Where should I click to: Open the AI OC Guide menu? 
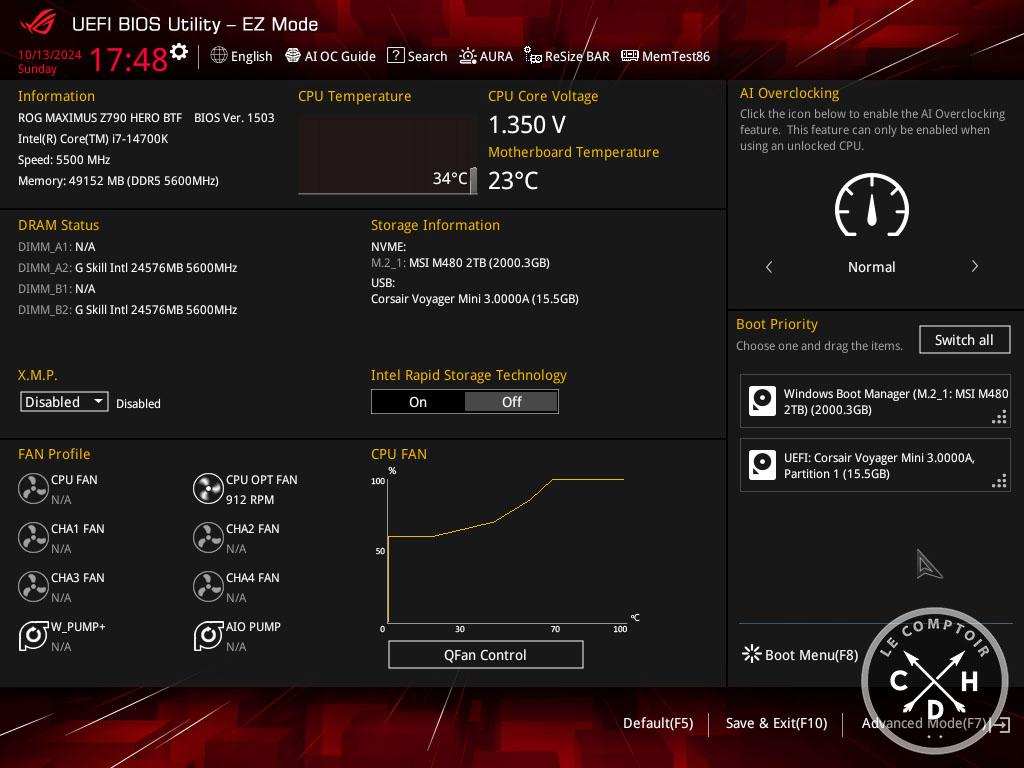click(x=330, y=57)
